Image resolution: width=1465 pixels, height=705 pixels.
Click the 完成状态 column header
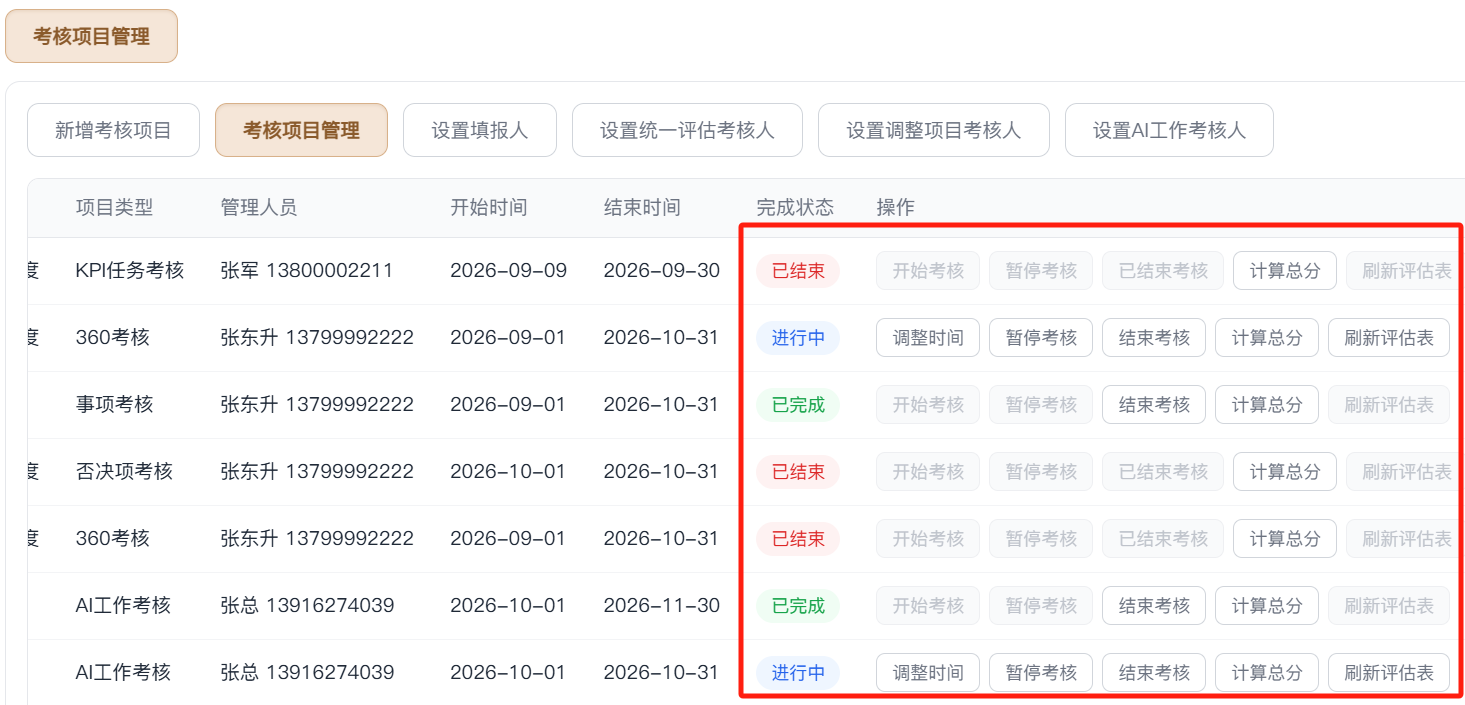click(x=795, y=207)
